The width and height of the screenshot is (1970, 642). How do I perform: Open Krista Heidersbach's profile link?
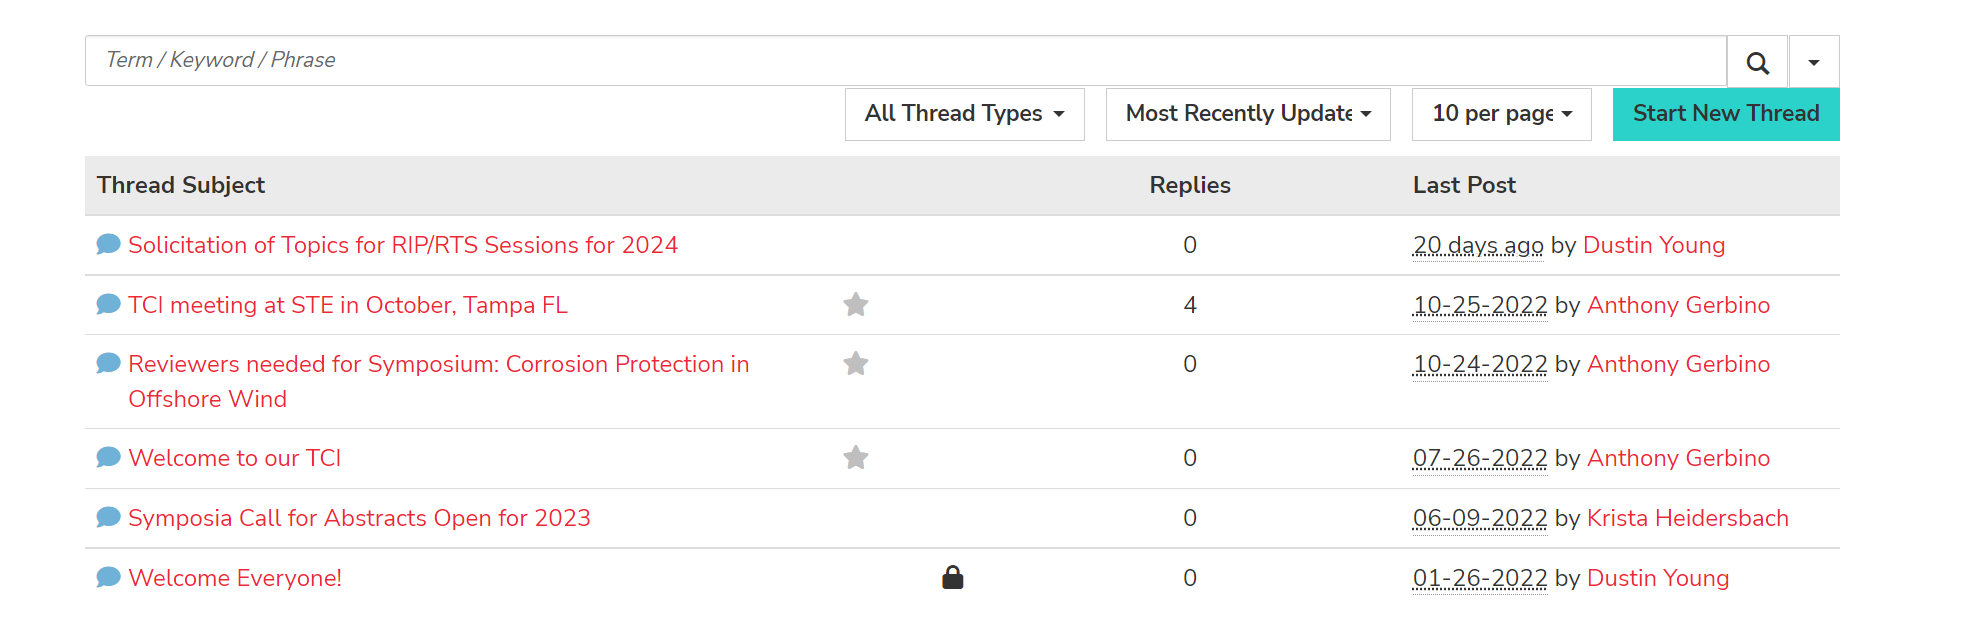pos(1687,518)
